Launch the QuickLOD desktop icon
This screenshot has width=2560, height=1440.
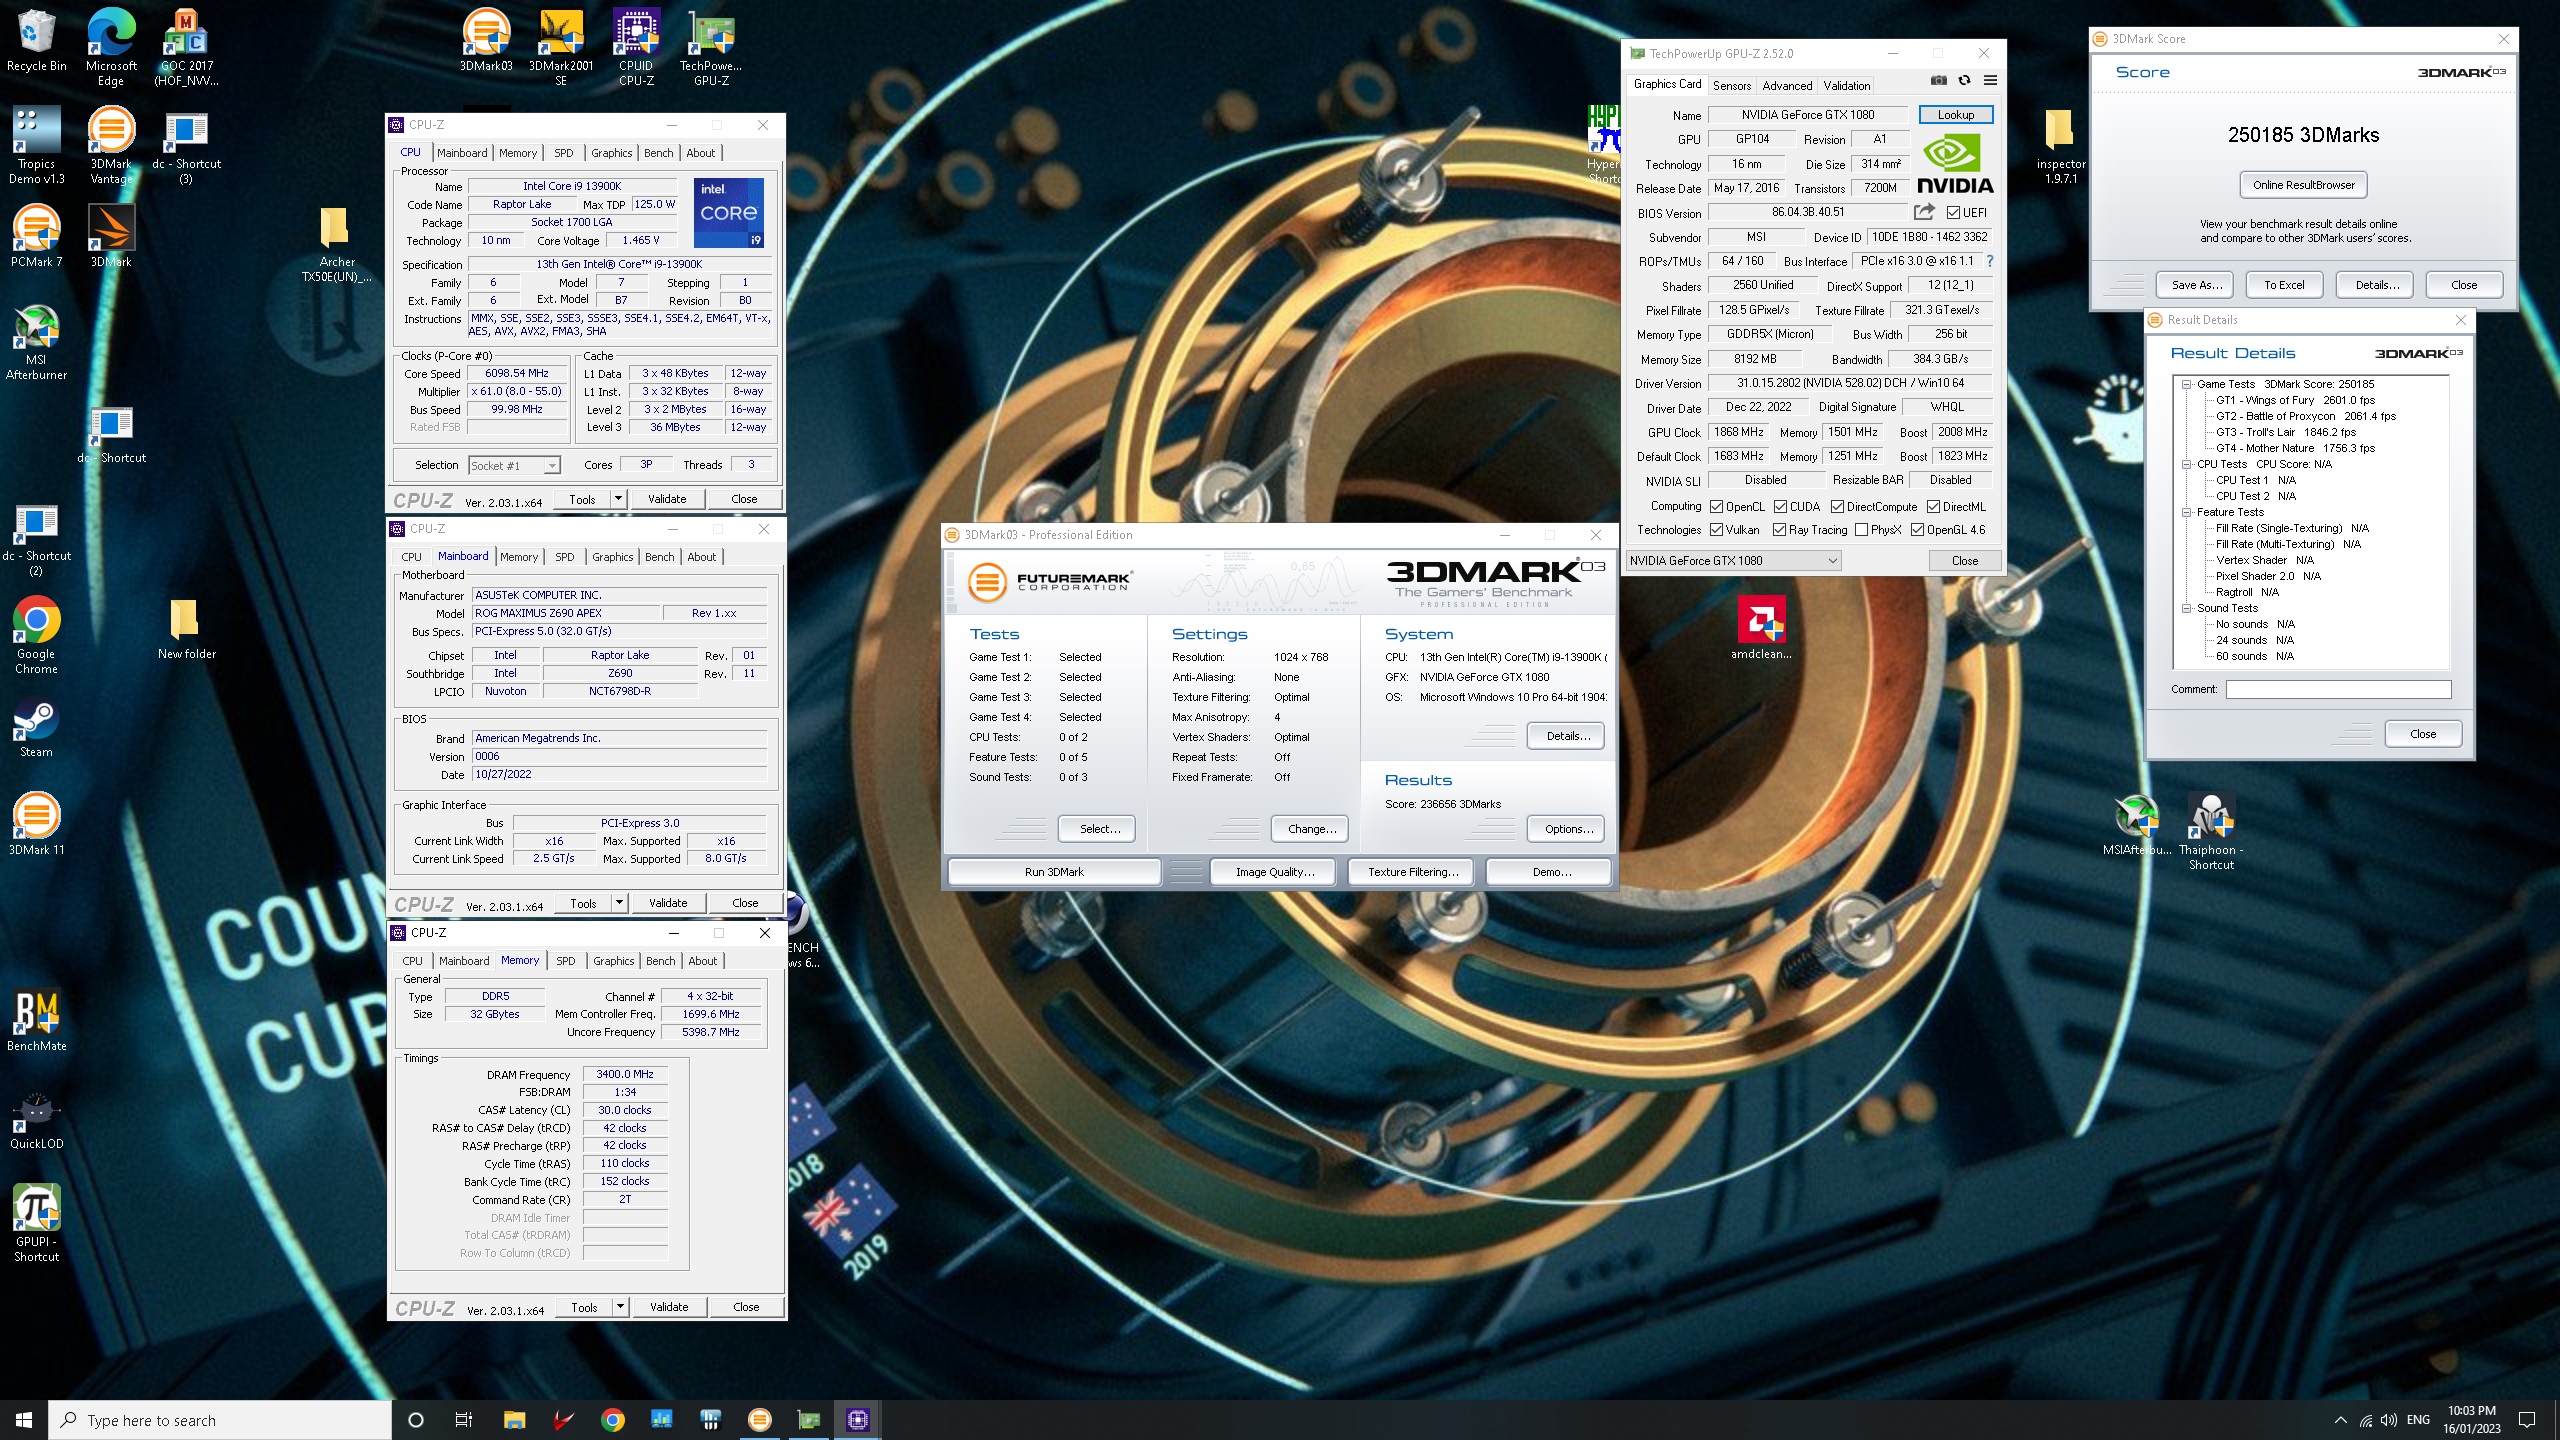pos(36,1119)
